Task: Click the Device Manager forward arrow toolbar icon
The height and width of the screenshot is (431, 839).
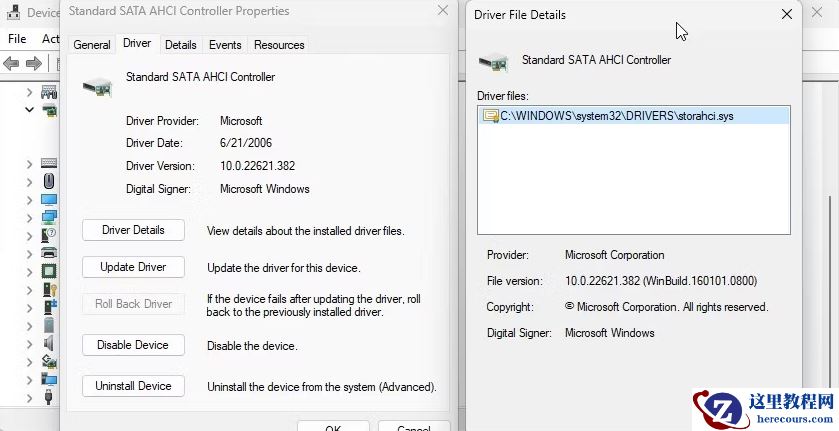Action: coord(34,64)
